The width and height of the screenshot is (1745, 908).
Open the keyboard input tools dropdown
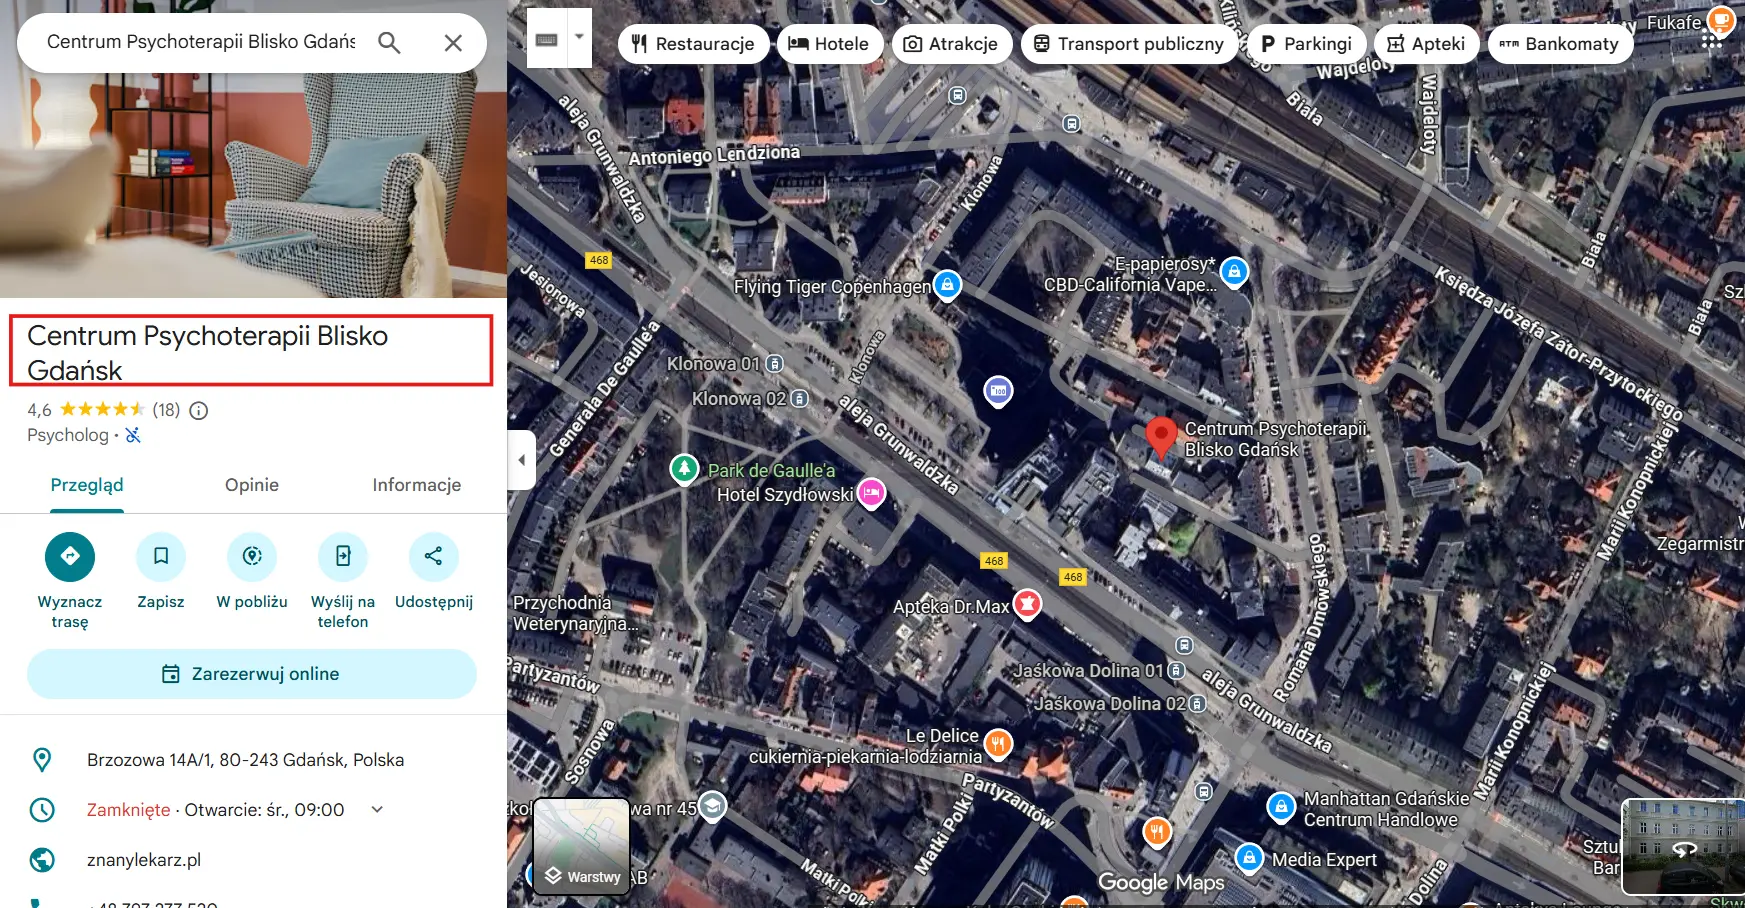click(579, 38)
